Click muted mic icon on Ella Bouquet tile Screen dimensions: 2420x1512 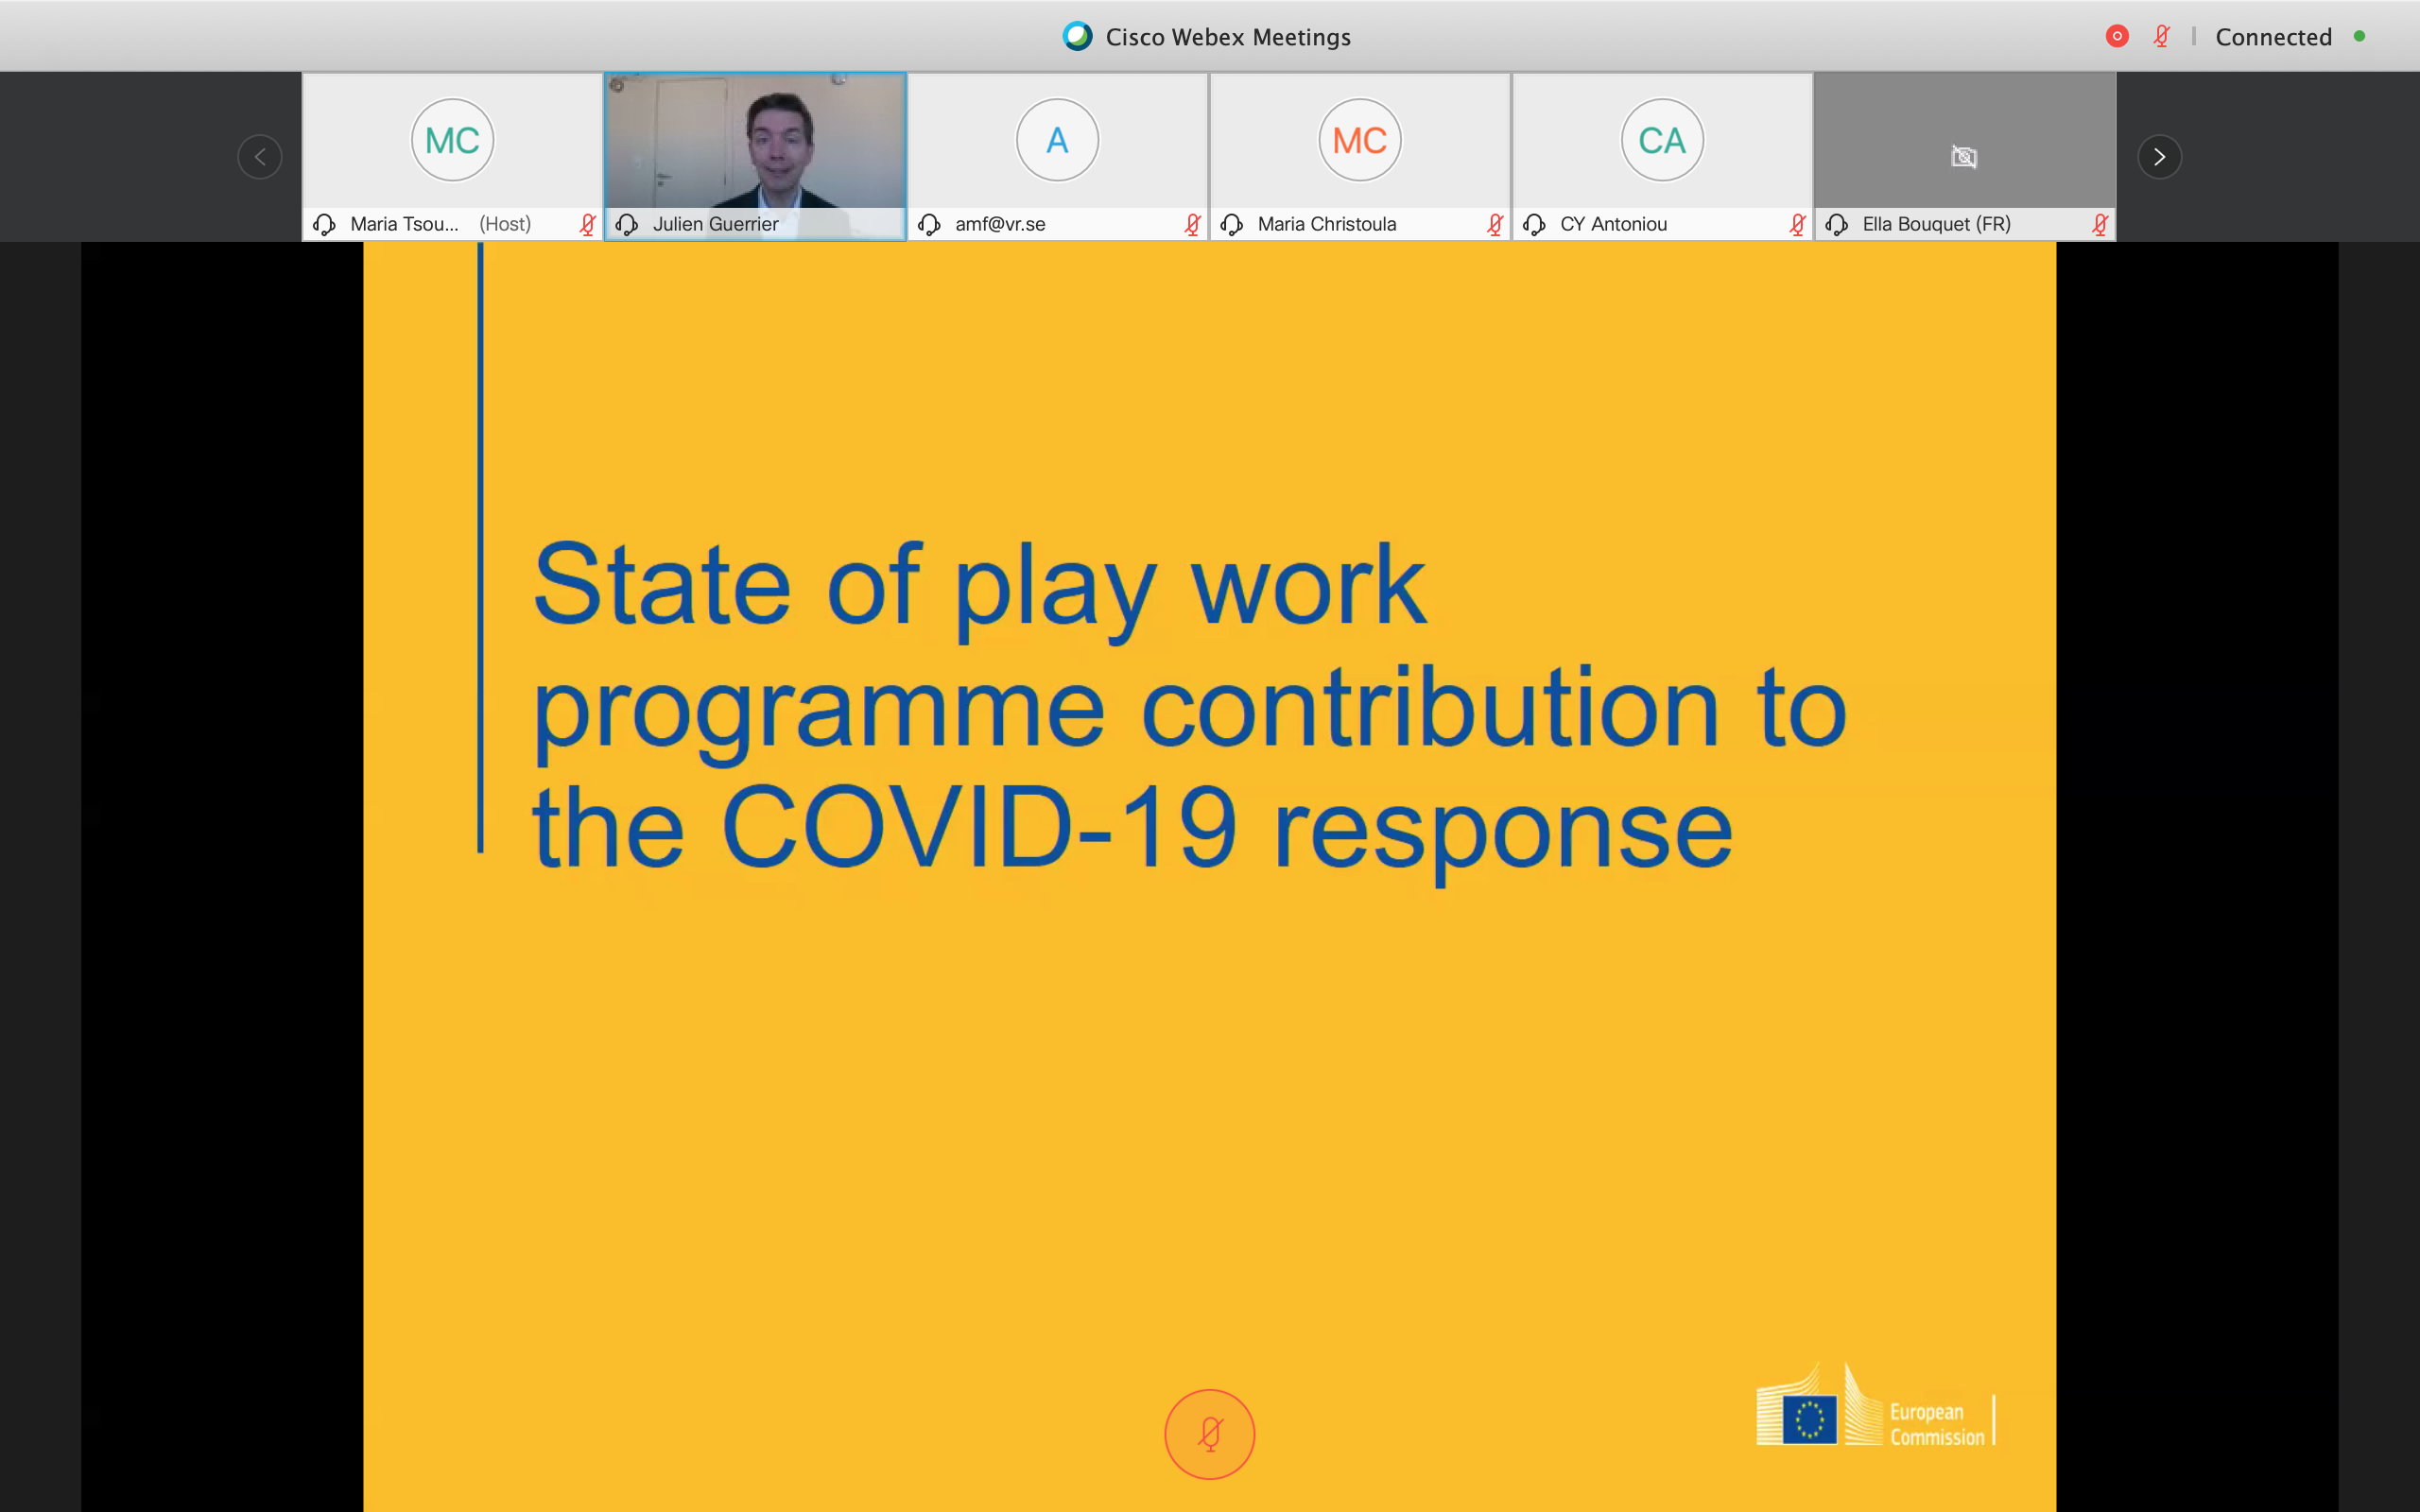pos(2099,224)
